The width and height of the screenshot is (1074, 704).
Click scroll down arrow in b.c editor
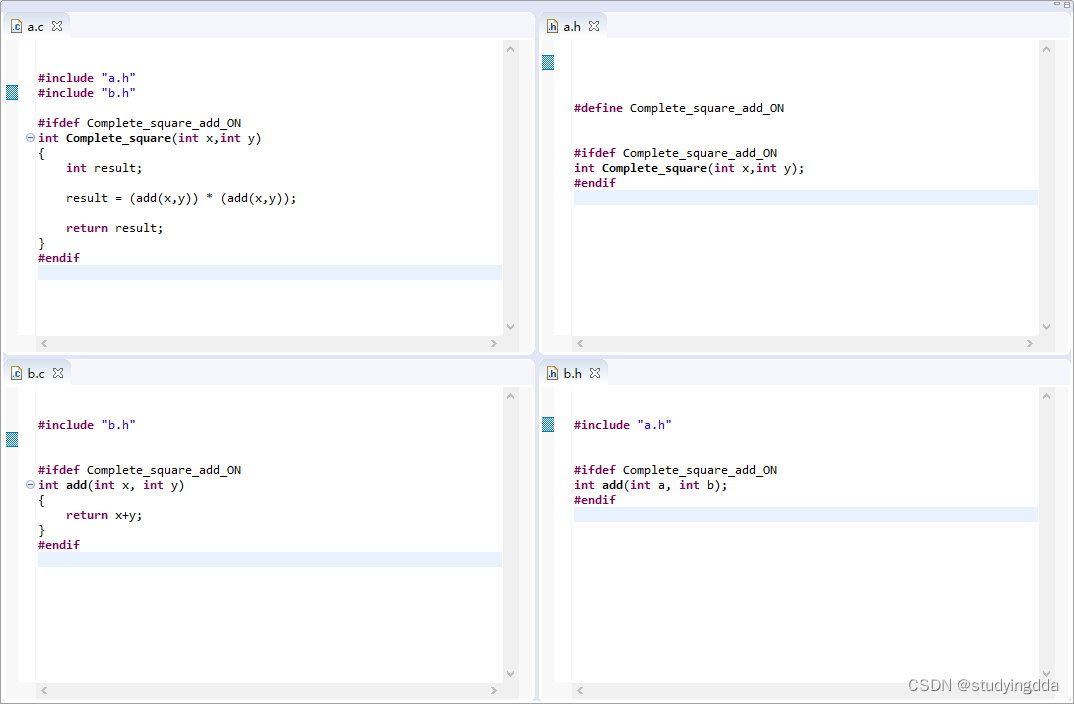(x=510, y=674)
